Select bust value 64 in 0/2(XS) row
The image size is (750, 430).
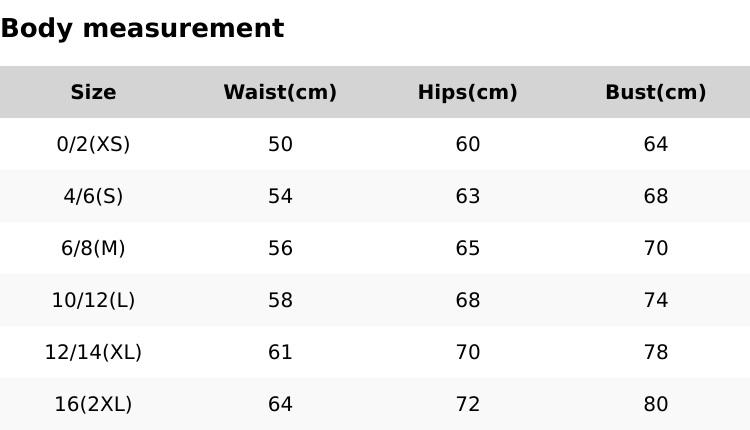click(x=655, y=145)
